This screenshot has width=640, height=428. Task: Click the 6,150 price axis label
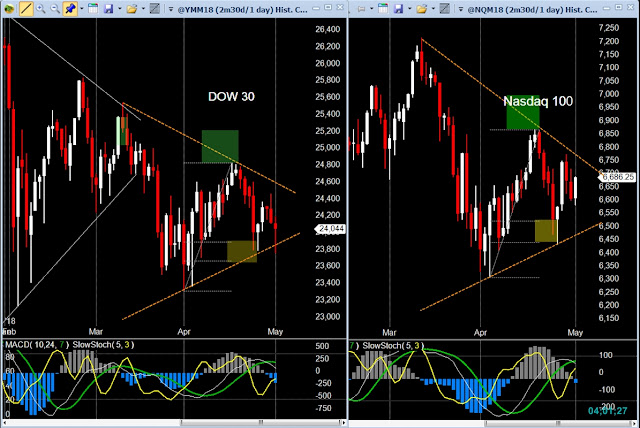(609, 318)
